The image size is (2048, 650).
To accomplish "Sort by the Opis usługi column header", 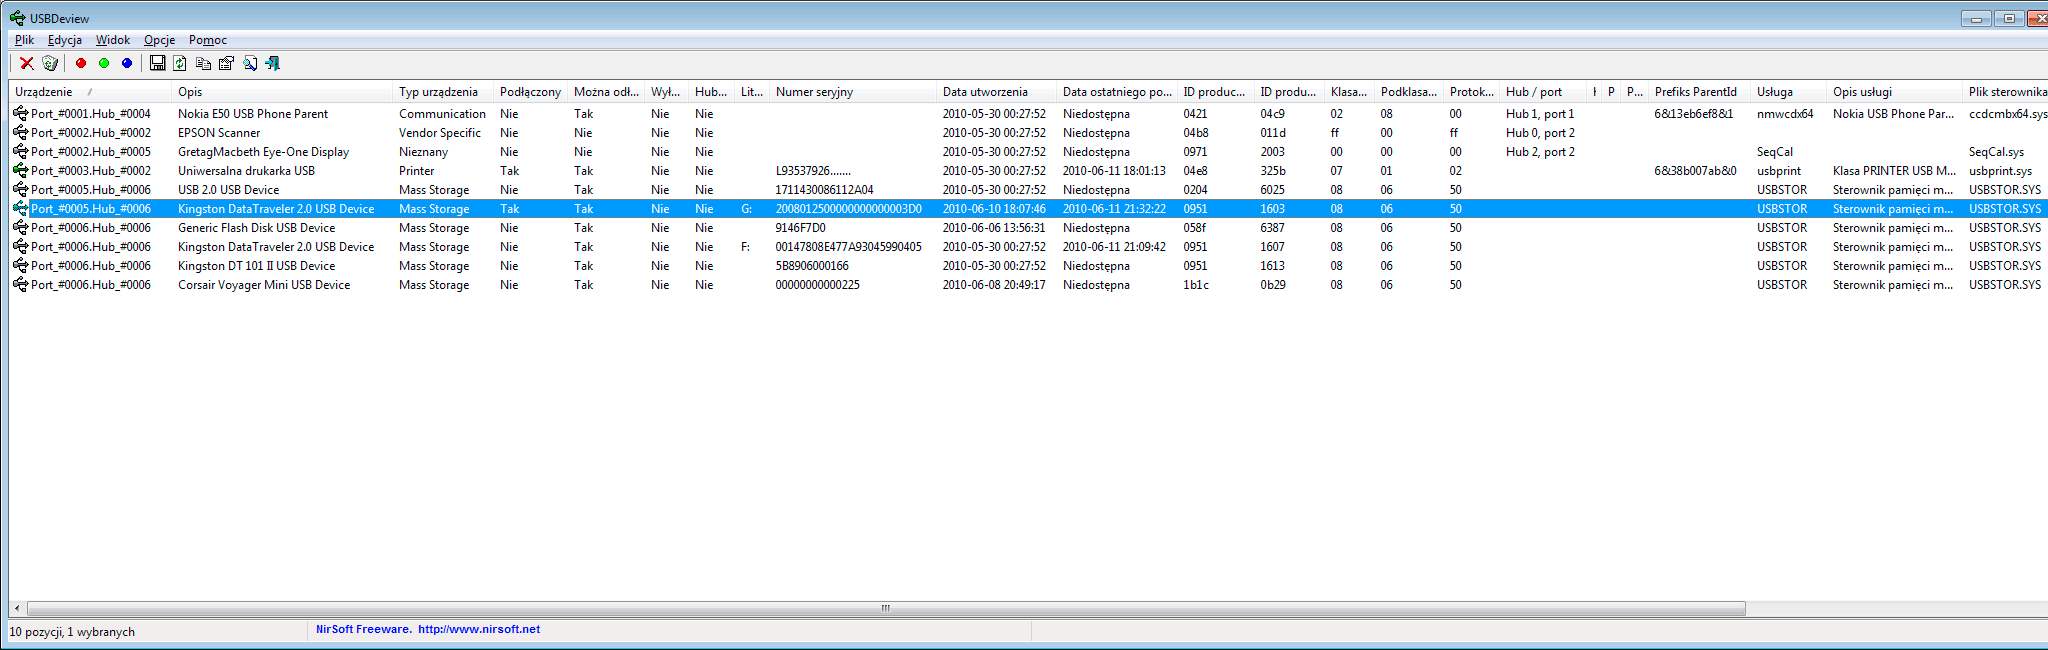I will 1895,92.
